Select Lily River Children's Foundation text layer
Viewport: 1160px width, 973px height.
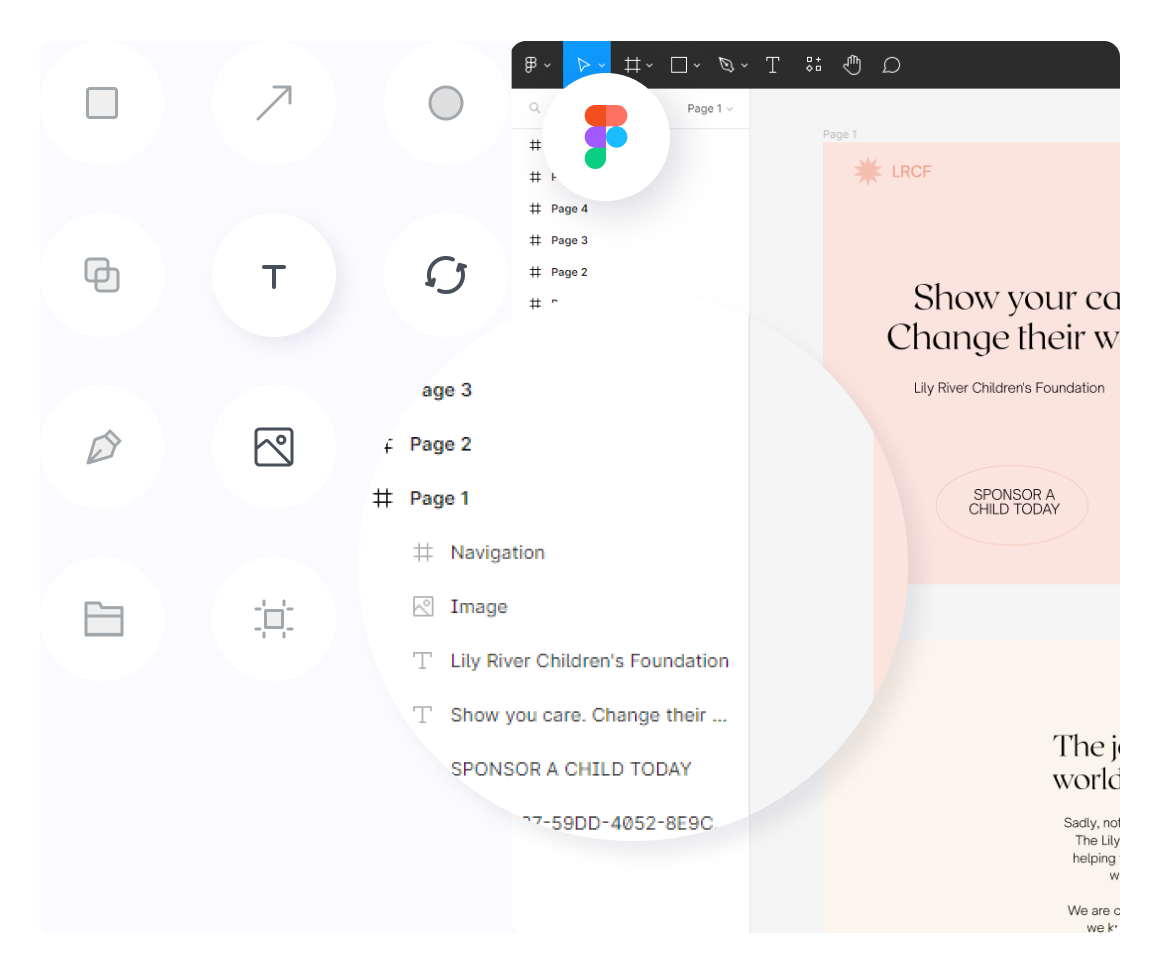coord(589,661)
